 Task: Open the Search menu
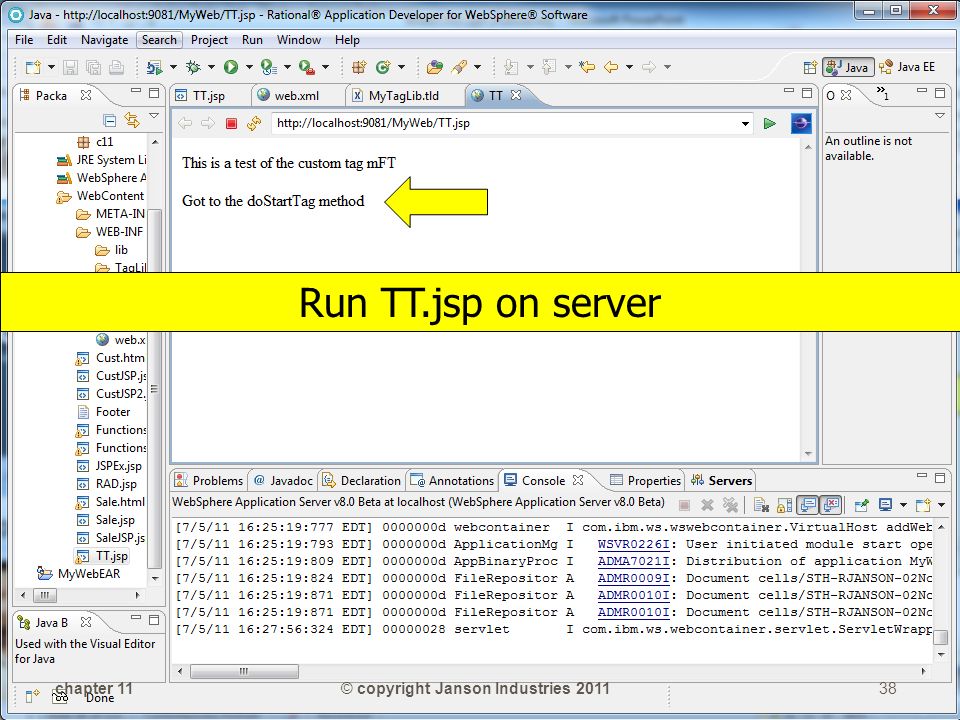point(159,40)
